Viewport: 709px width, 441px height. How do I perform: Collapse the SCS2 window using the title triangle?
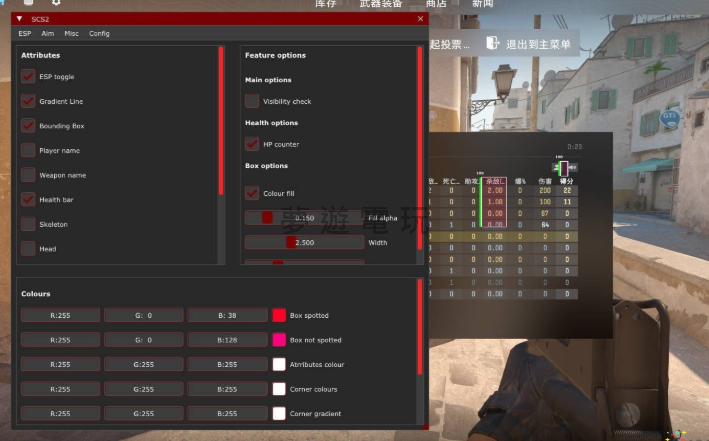pos(19,18)
